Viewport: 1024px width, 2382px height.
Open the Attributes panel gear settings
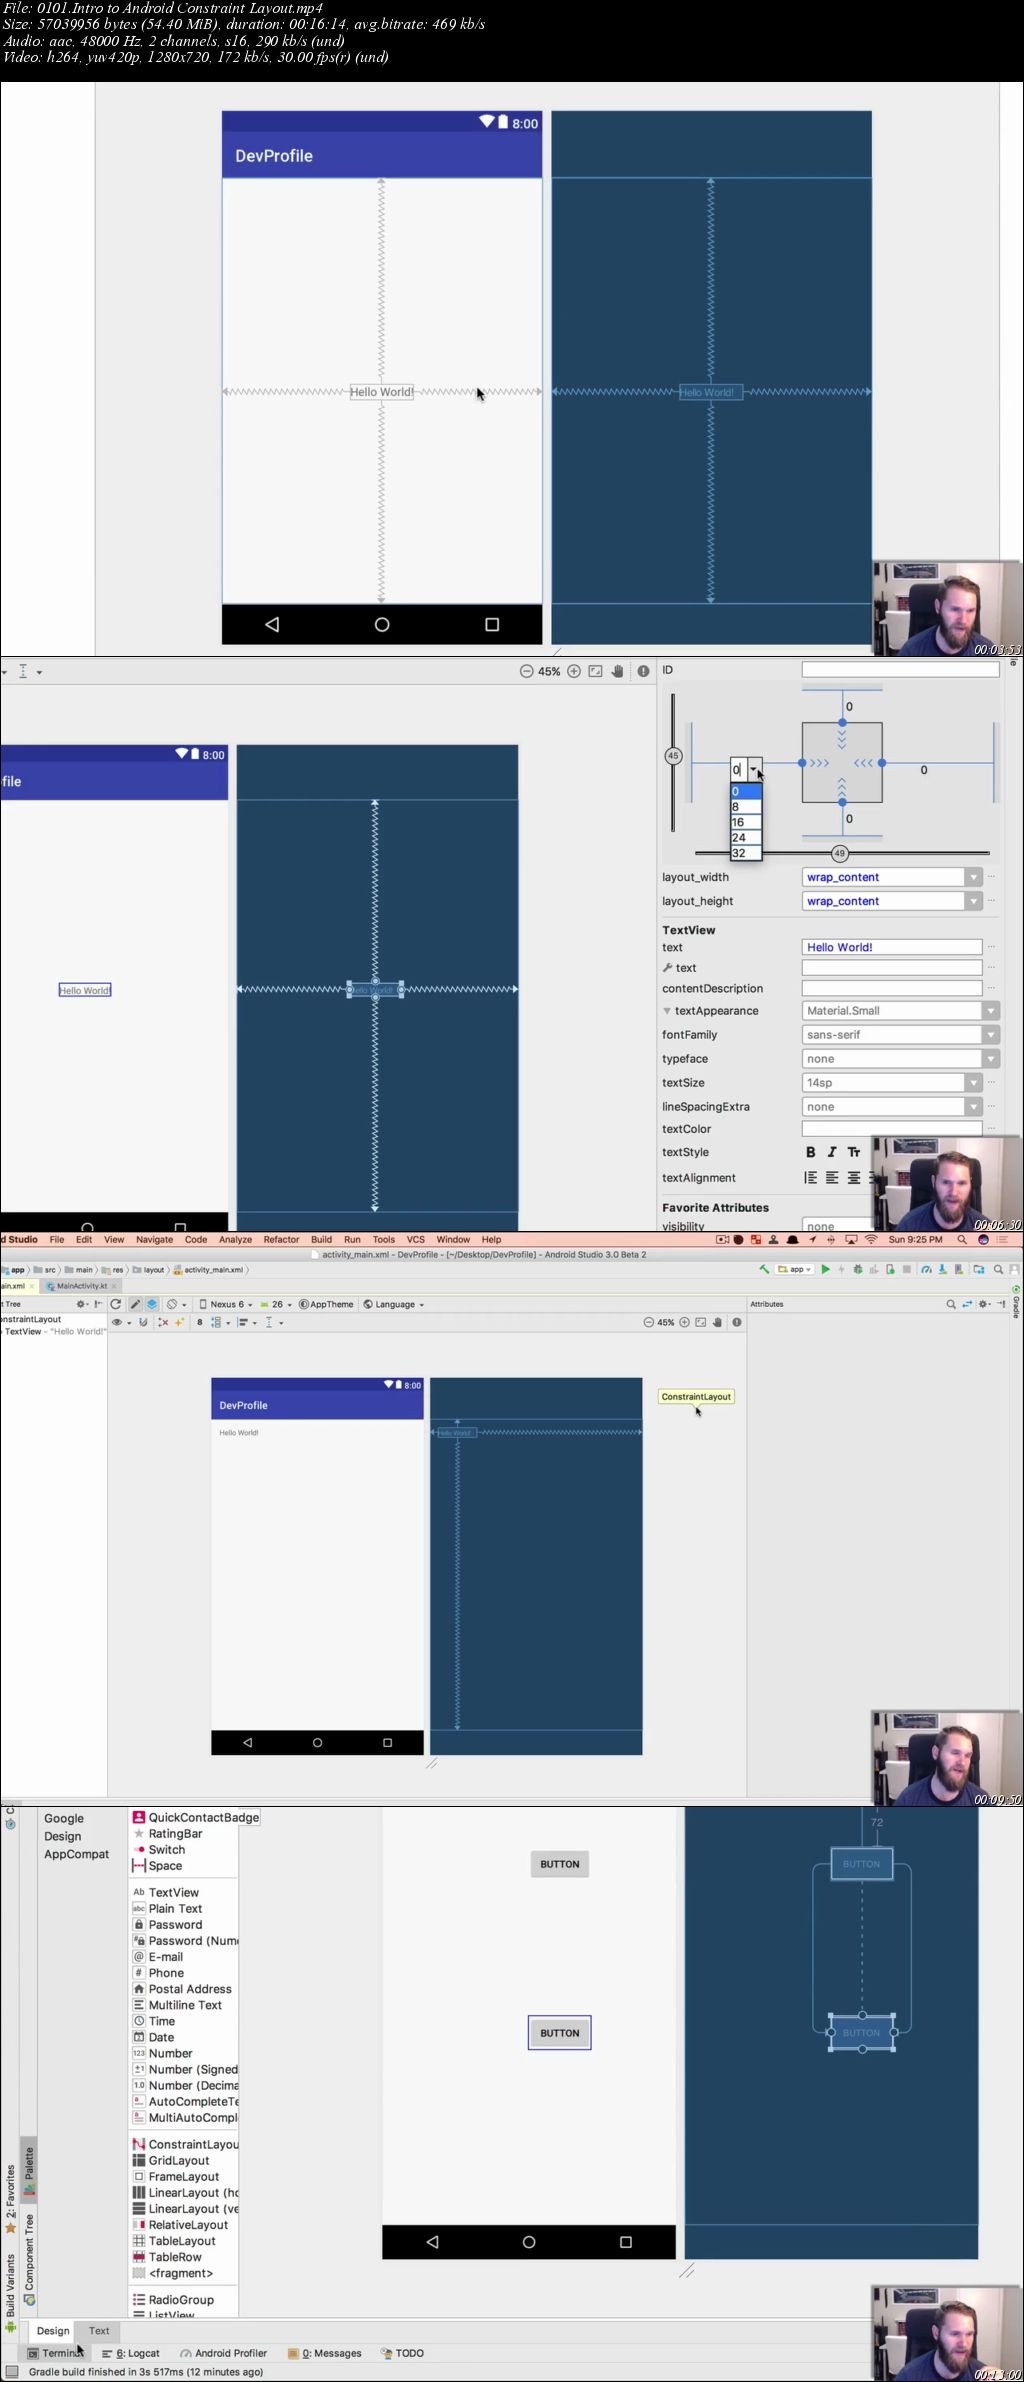tap(984, 1304)
